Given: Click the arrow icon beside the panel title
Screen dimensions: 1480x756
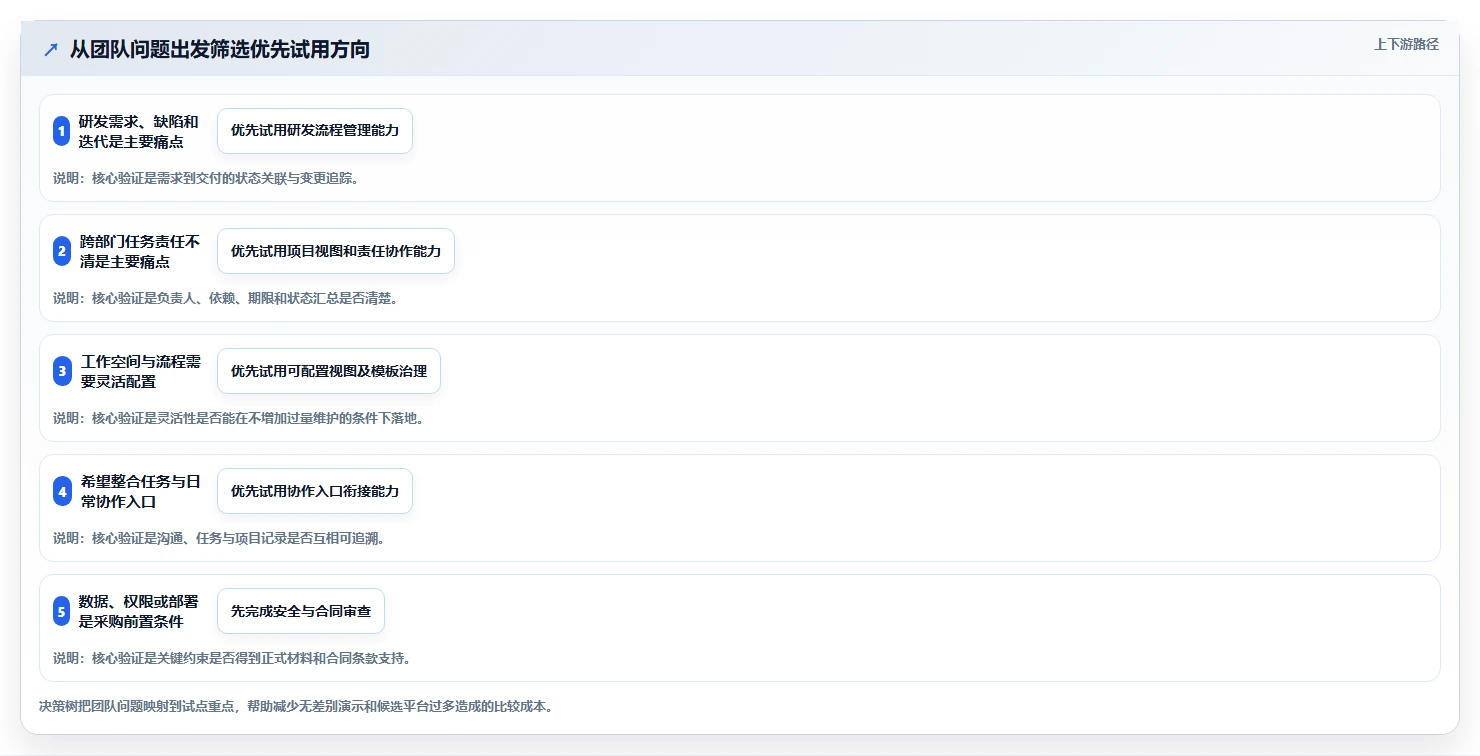Looking at the screenshot, I should click(x=51, y=50).
